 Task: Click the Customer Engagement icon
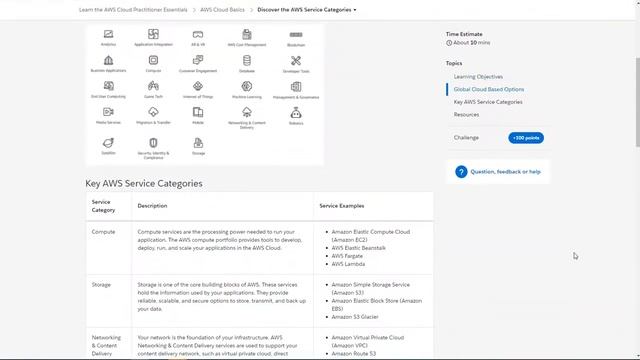198,60
